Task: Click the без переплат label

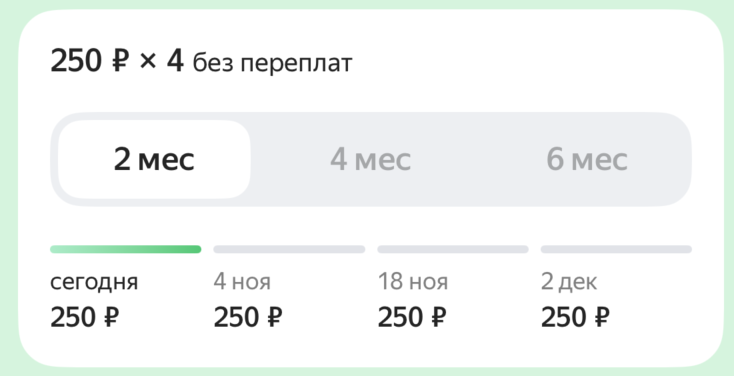Action: (272, 64)
